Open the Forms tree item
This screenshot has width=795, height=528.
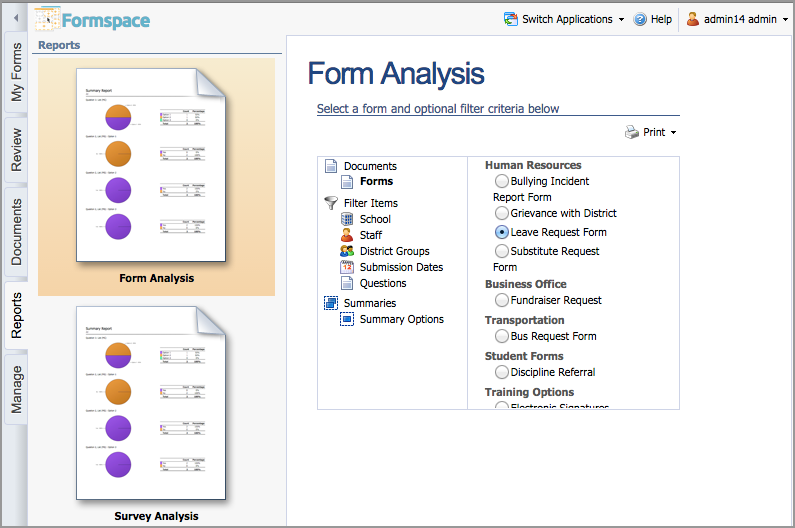pos(376,182)
